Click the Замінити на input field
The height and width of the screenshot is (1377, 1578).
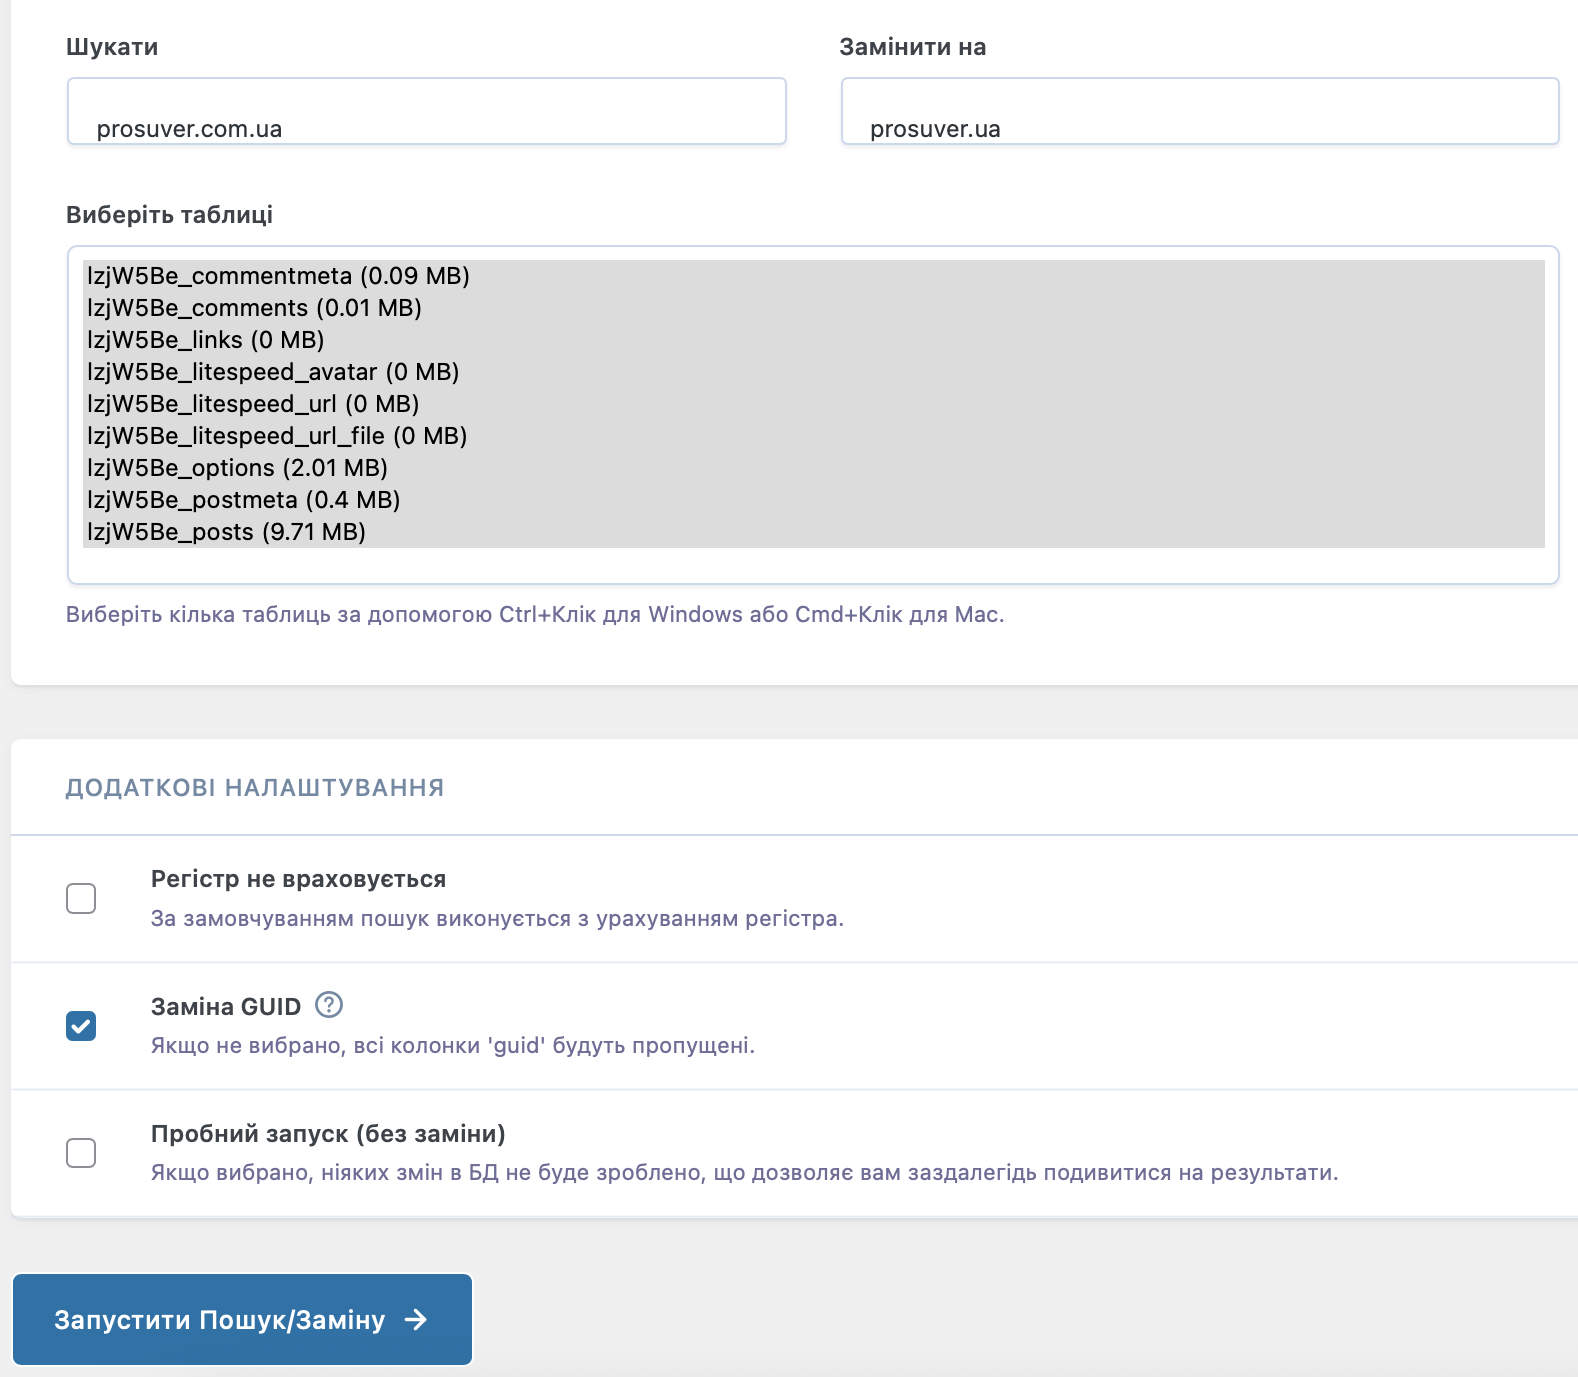pyautogui.click(x=1199, y=112)
